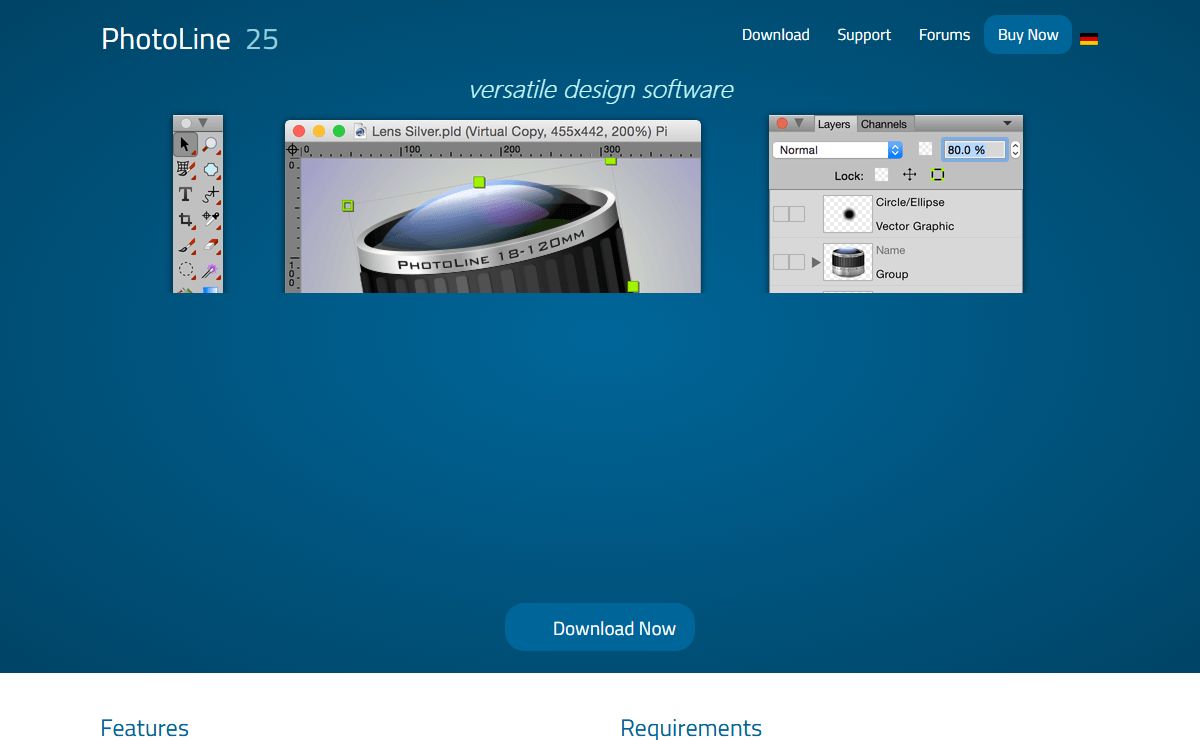
Task: Close the toolbox with gray circle button
Action: click(x=186, y=123)
